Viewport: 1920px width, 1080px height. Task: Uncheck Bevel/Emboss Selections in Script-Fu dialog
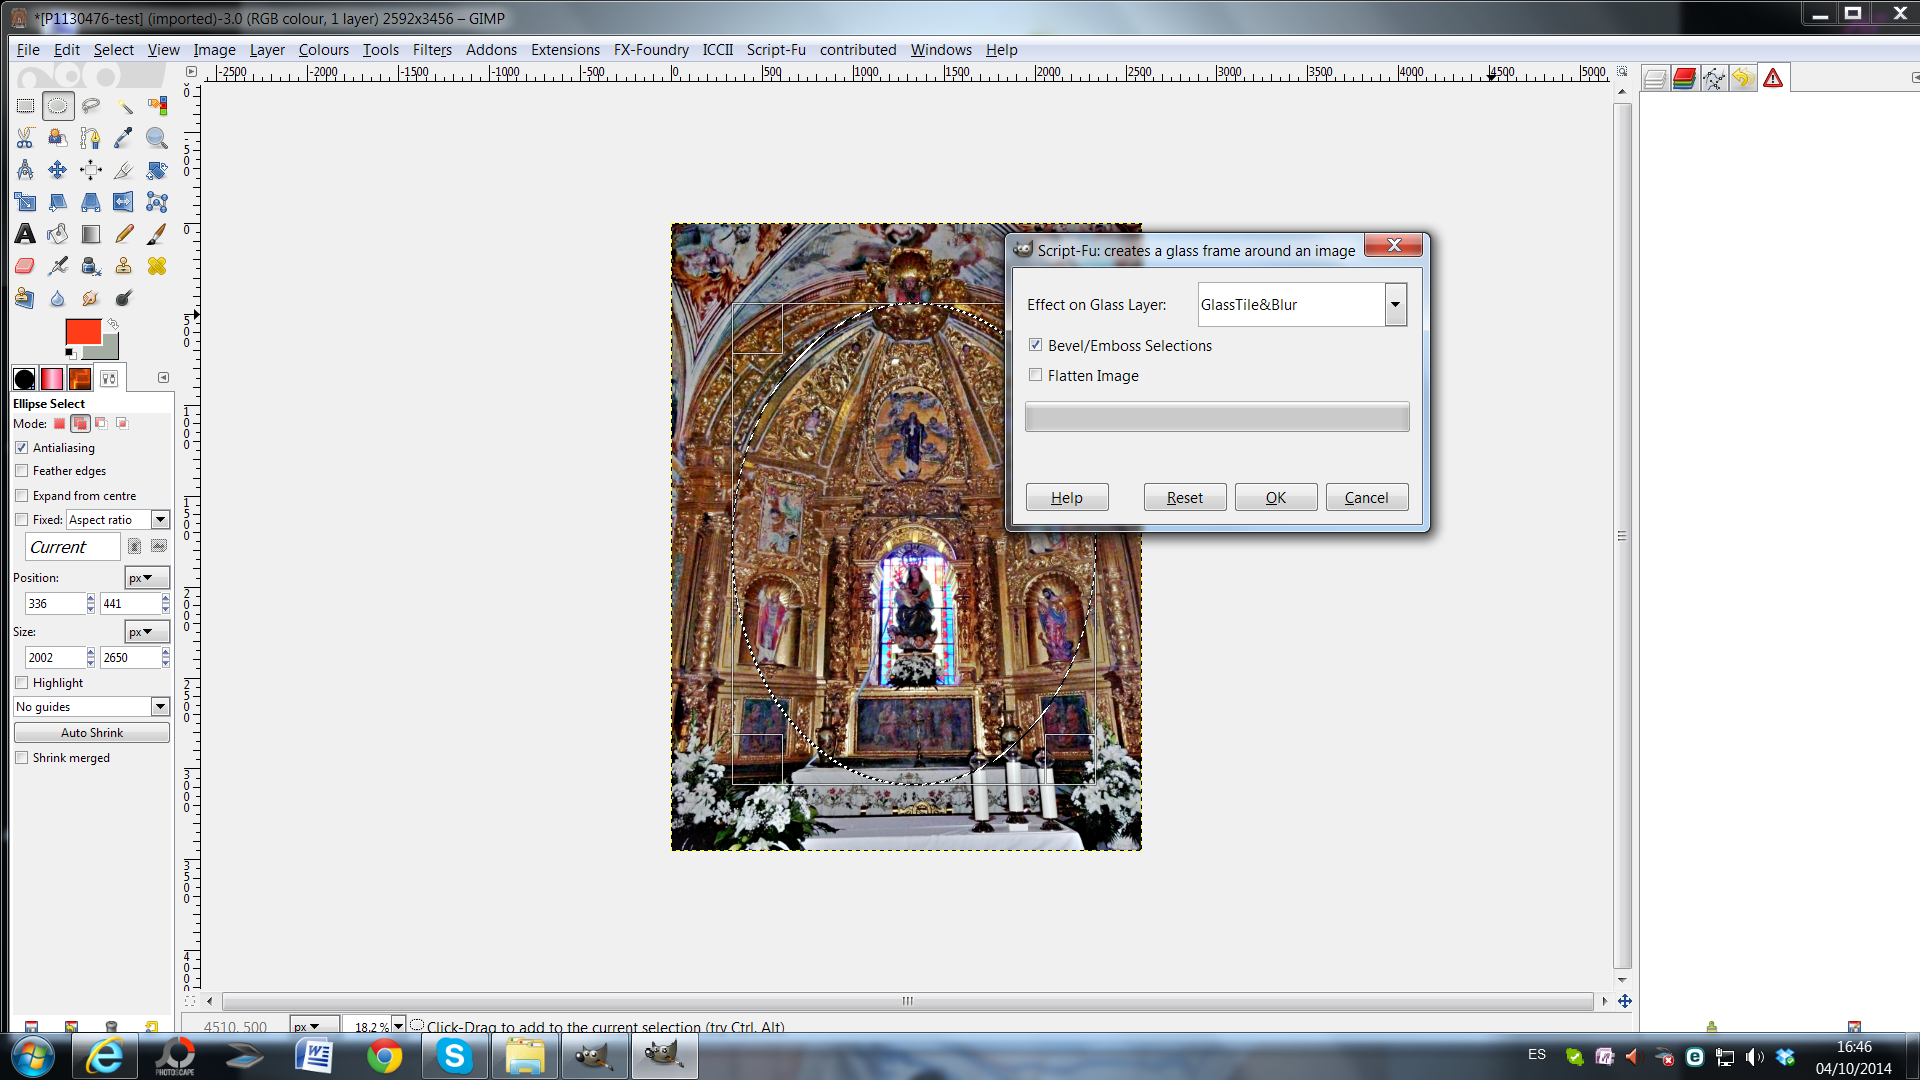tap(1036, 345)
